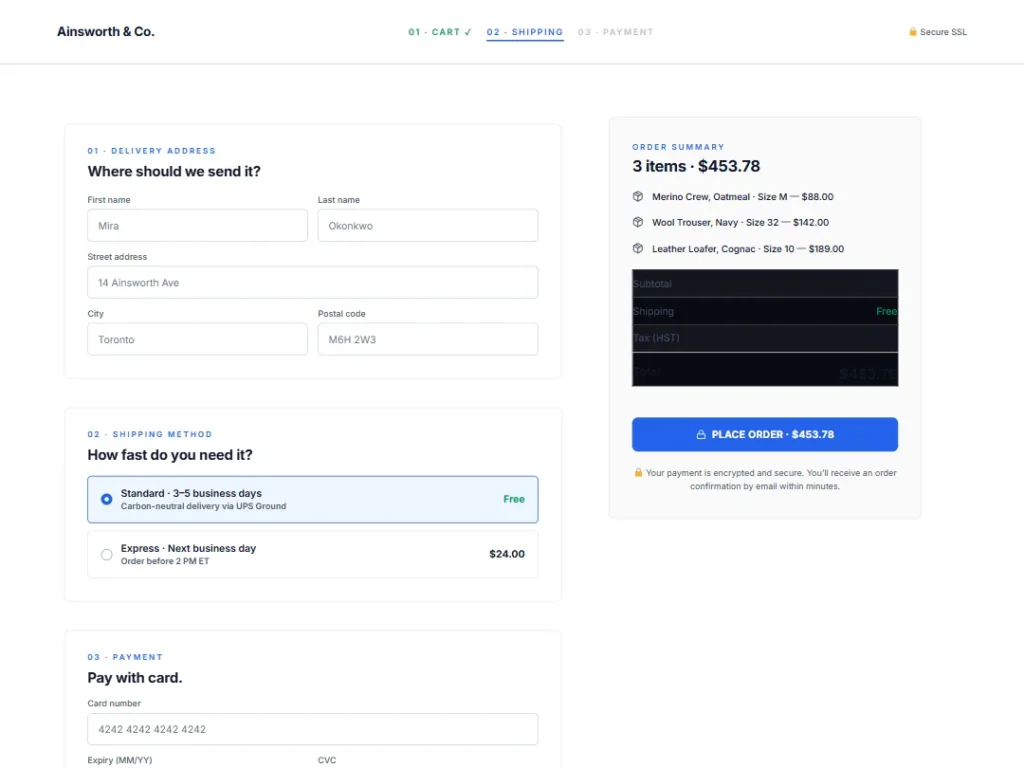This screenshot has height=768, width=1024.
Task: Click the Subtotal row in order summary
Action: pyautogui.click(x=765, y=284)
